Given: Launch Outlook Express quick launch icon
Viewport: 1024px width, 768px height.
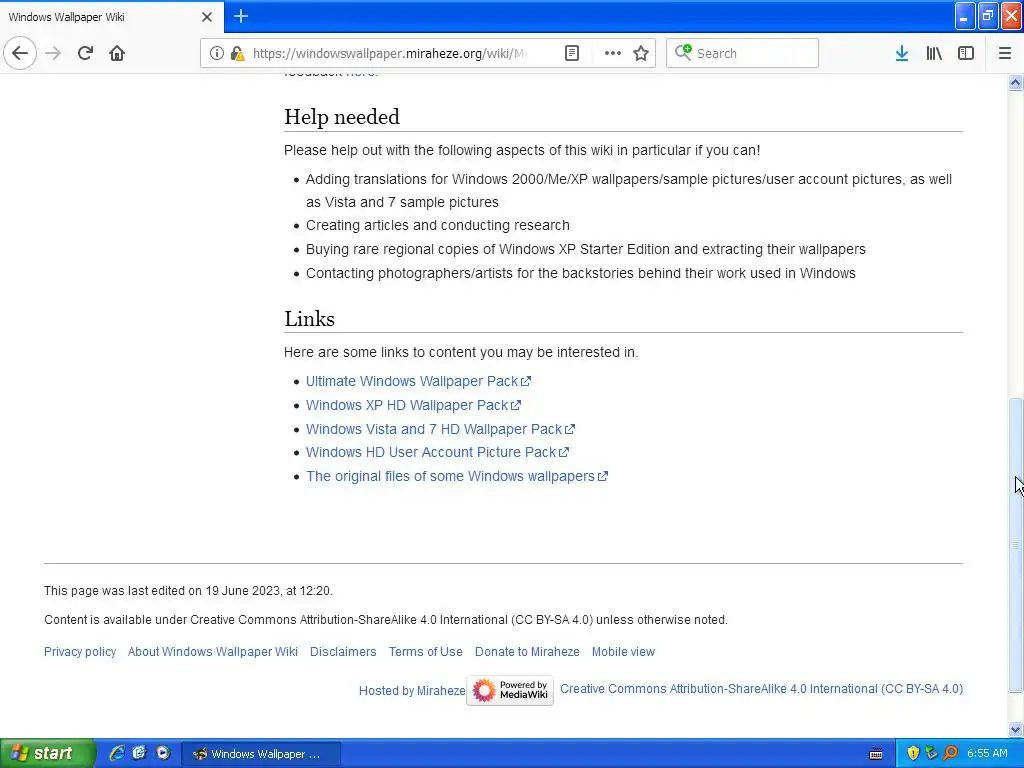Looking at the screenshot, I should [x=139, y=754].
